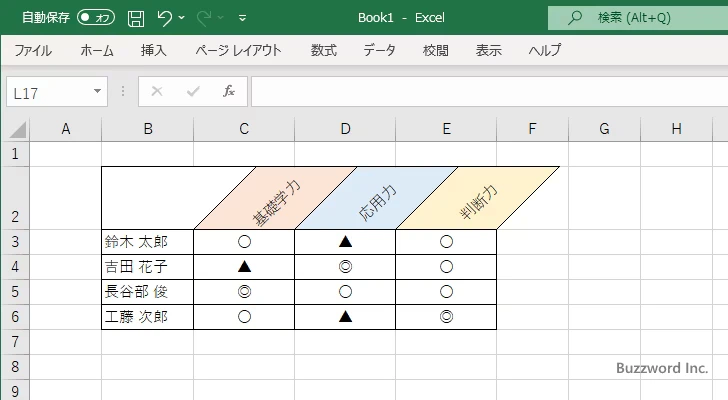Select 吉田 花子's ▲ 基礎学力 cell
This screenshot has width=728, height=400.
(244, 267)
